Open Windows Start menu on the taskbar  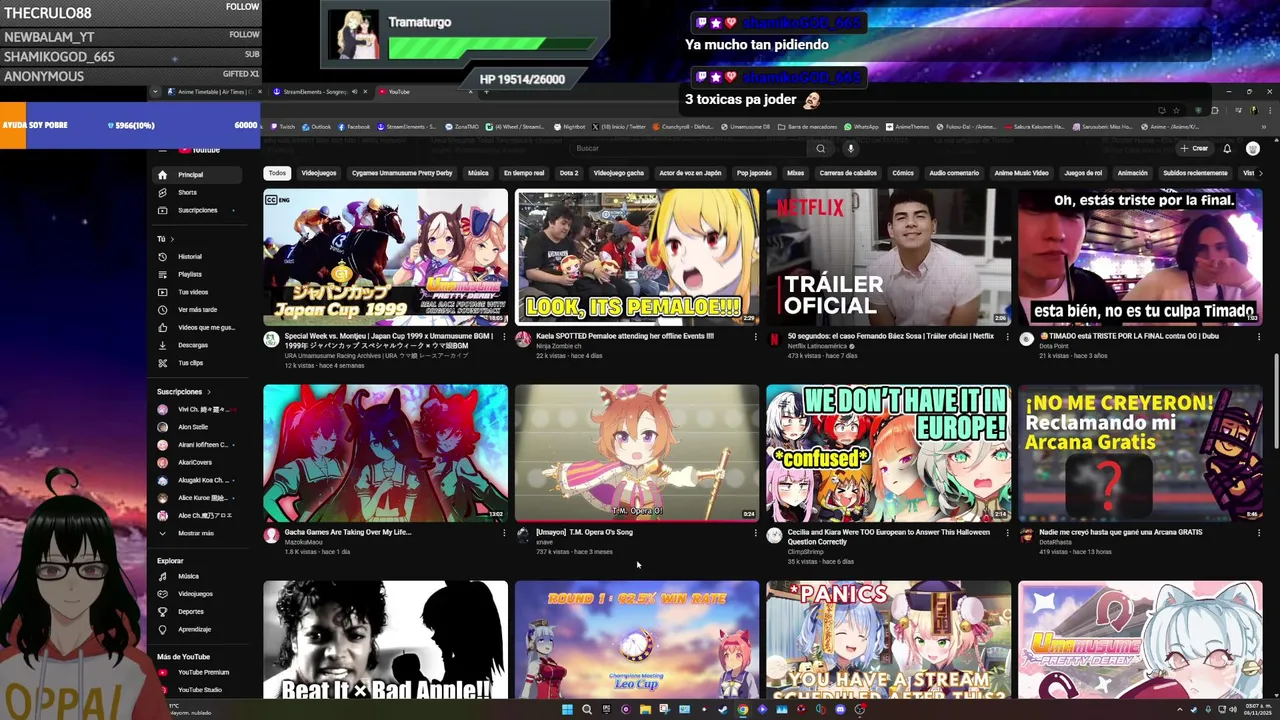click(x=567, y=710)
